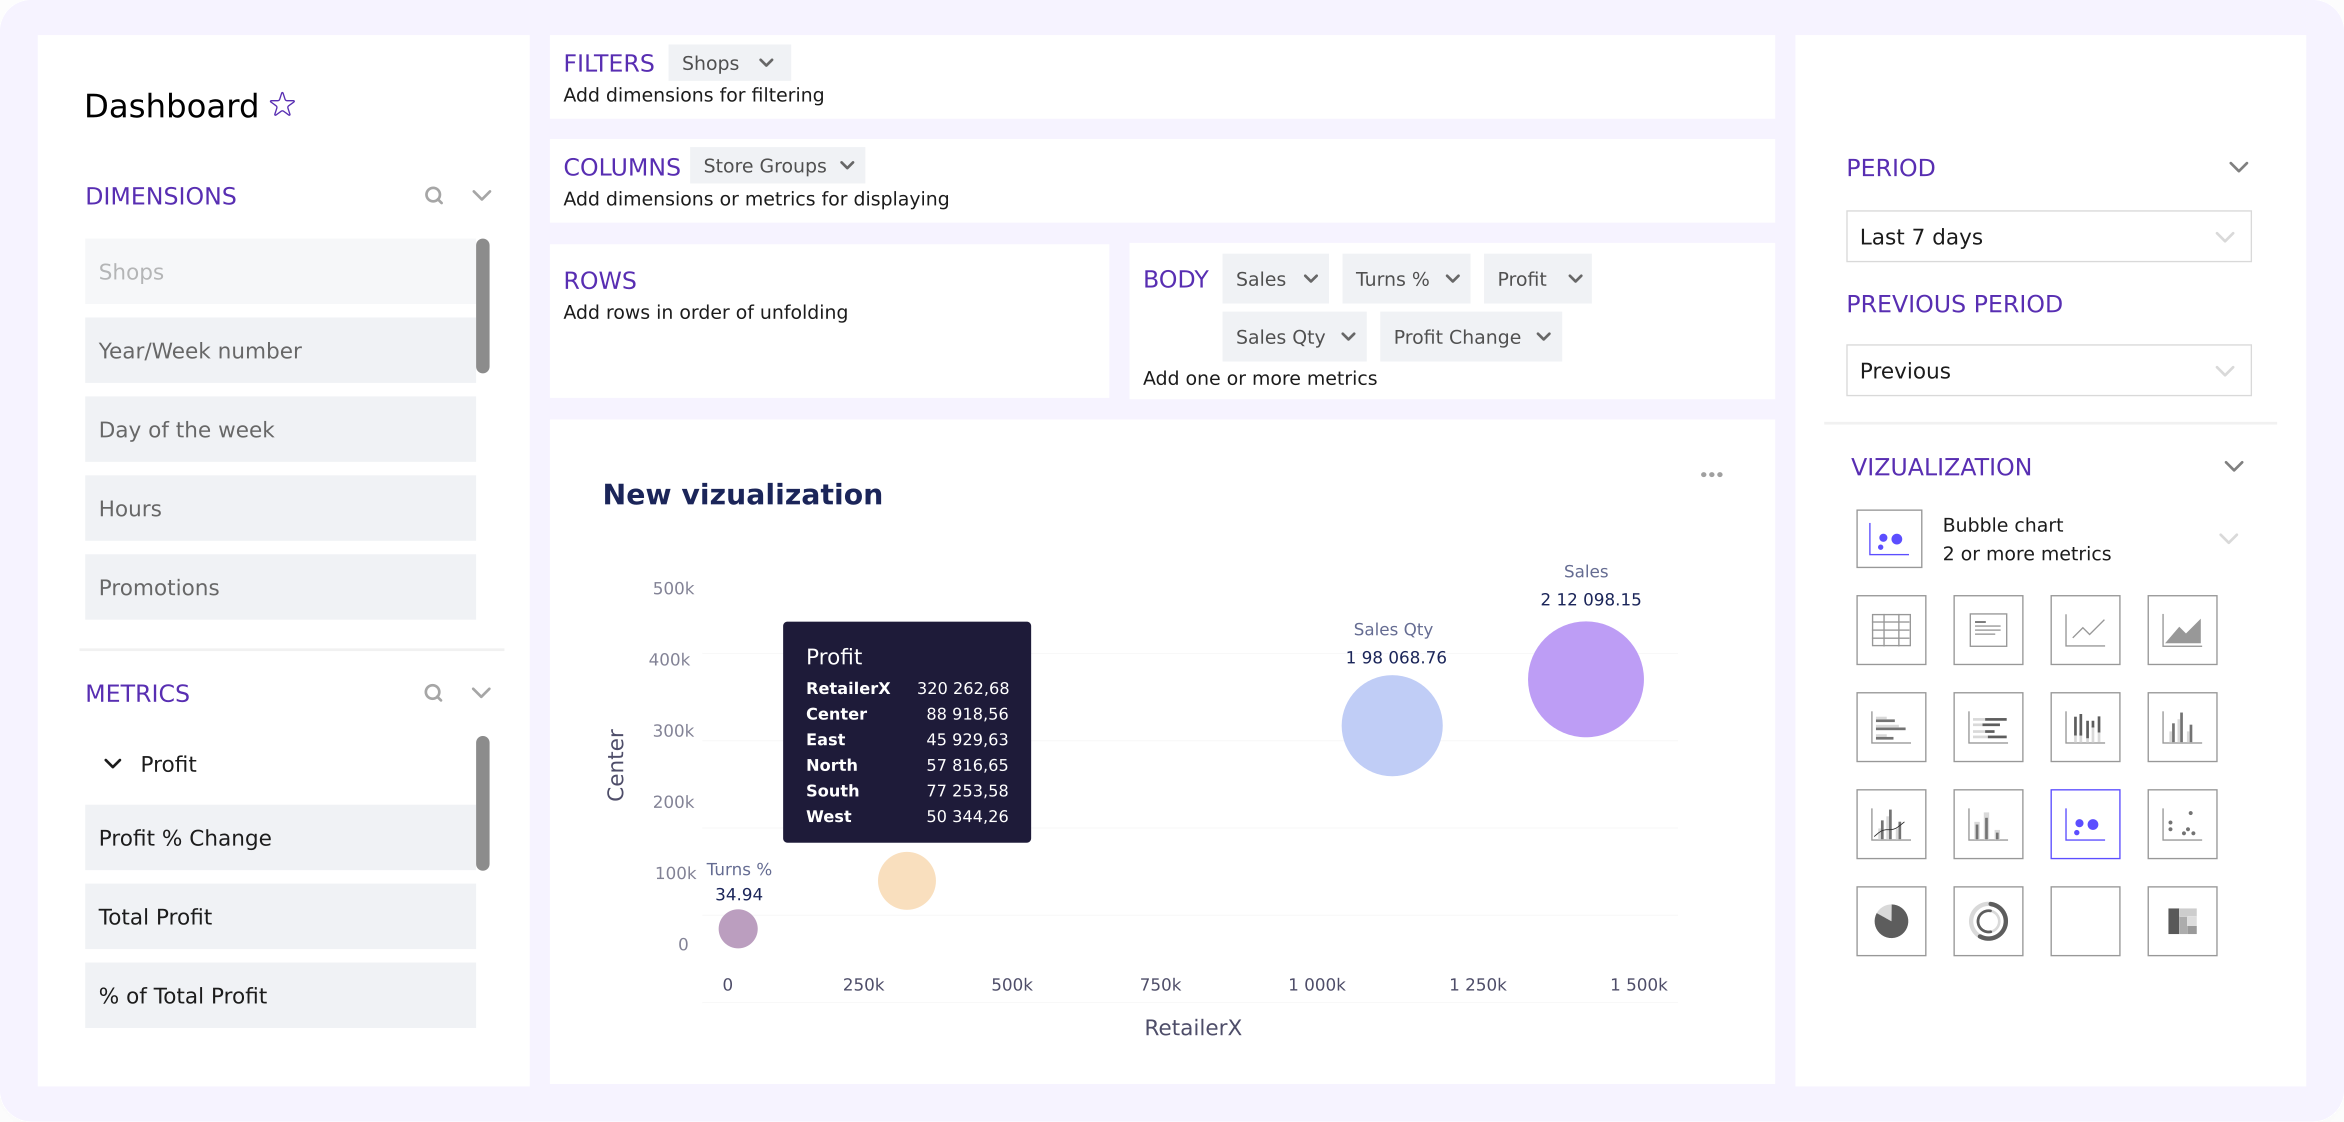Switch to area chart visualization
Viewport: 2344px width, 1122px height.
pos(2181,630)
